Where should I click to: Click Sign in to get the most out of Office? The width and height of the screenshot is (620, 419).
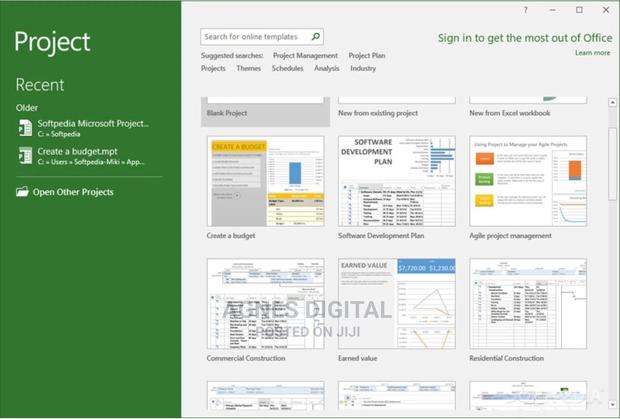[525, 38]
